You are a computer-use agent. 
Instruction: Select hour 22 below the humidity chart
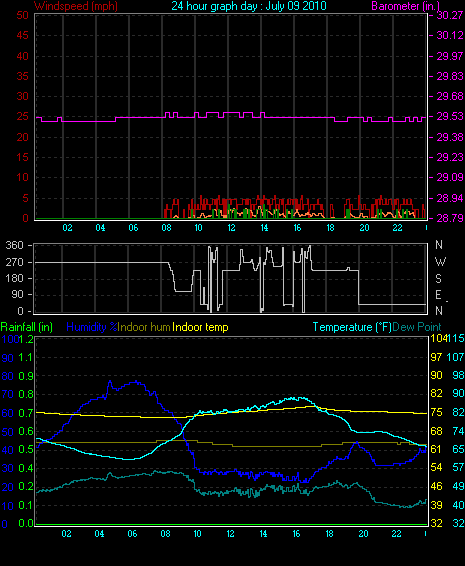pos(396,534)
